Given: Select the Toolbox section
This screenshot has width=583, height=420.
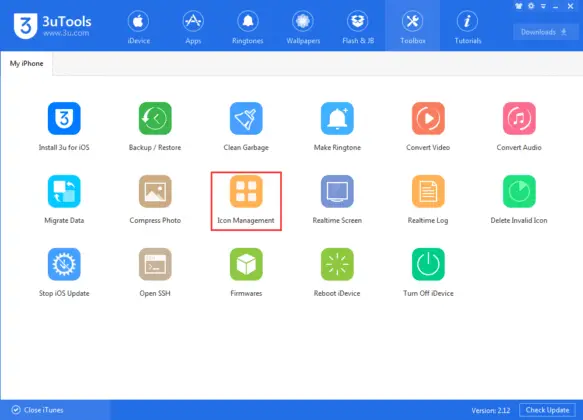Looking at the screenshot, I should point(413,27).
